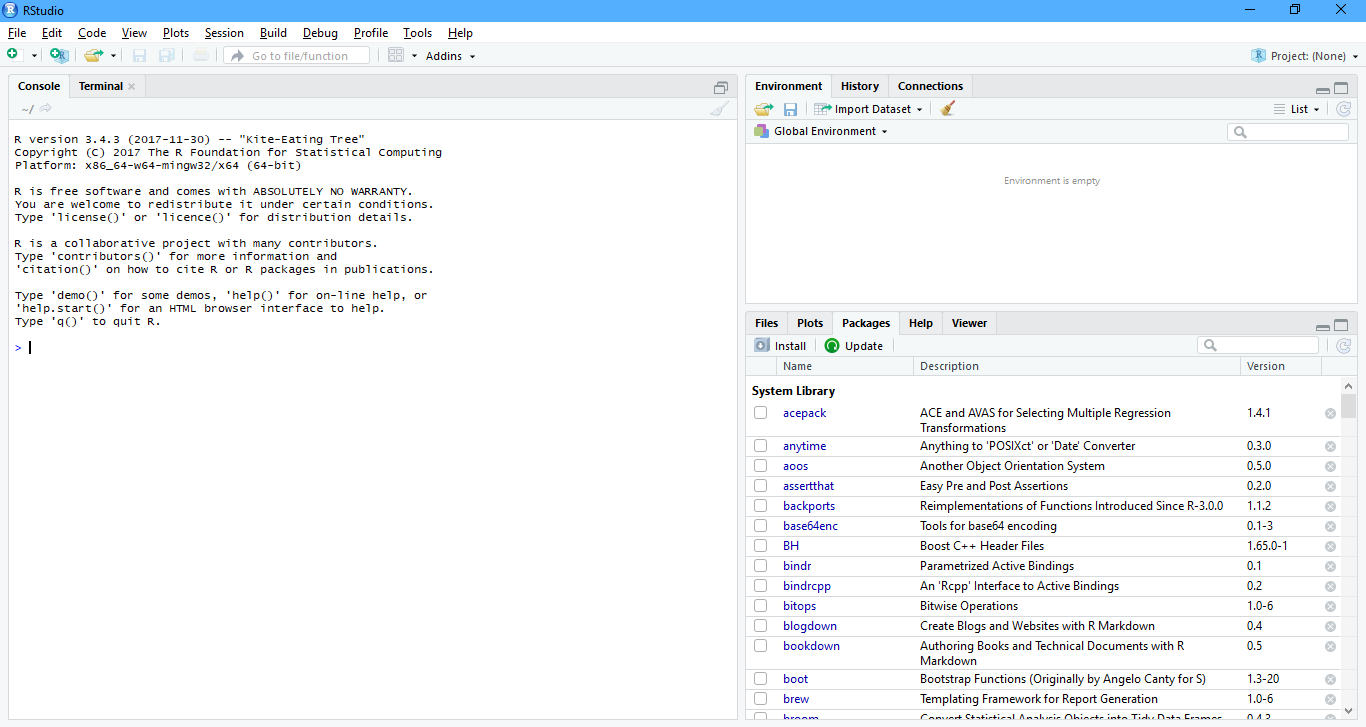Open the bookdown package link
The image size is (1366, 727).
811,646
